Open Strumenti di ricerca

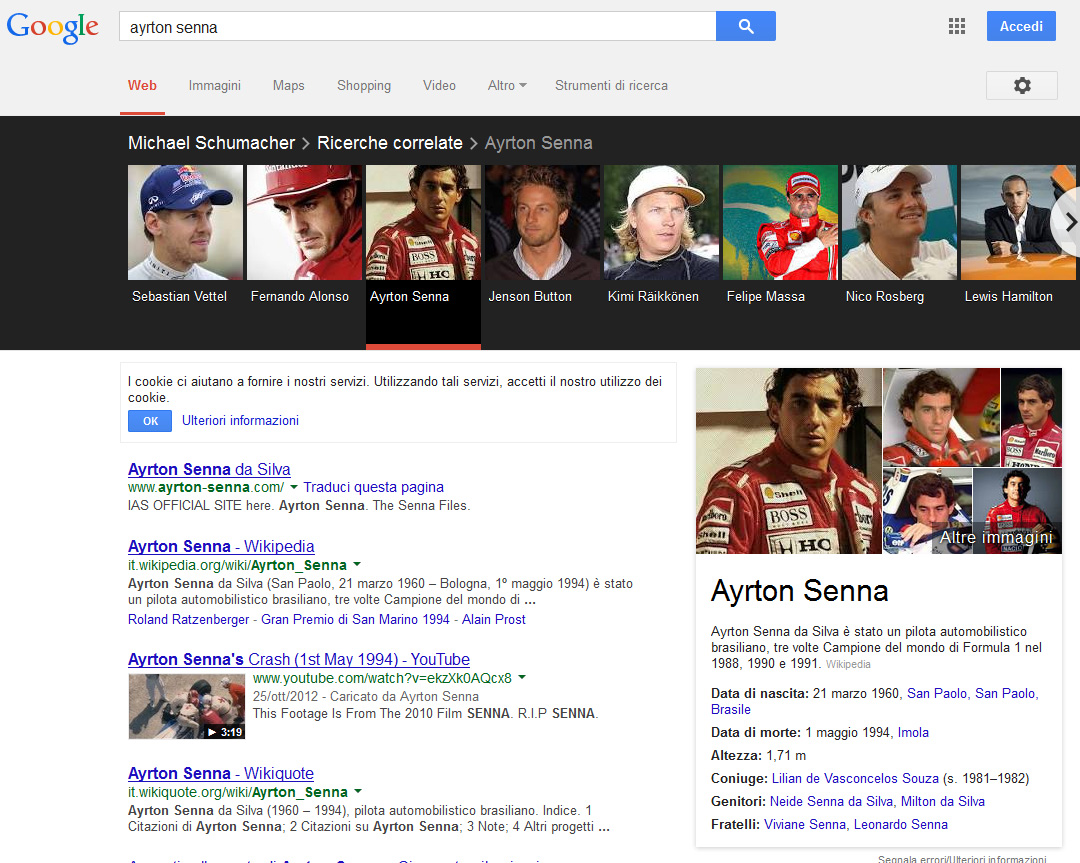coord(611,86)
